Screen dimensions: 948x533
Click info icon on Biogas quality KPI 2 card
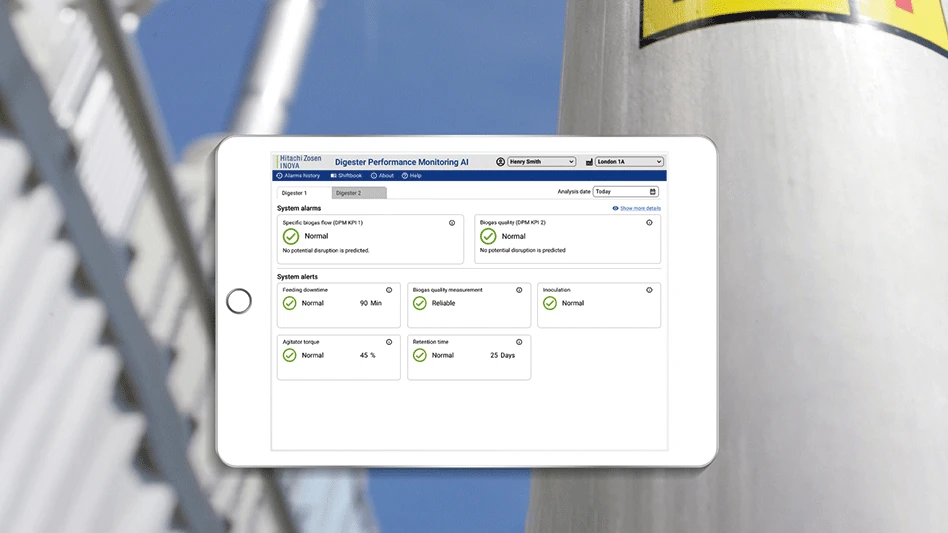[649, 223]
